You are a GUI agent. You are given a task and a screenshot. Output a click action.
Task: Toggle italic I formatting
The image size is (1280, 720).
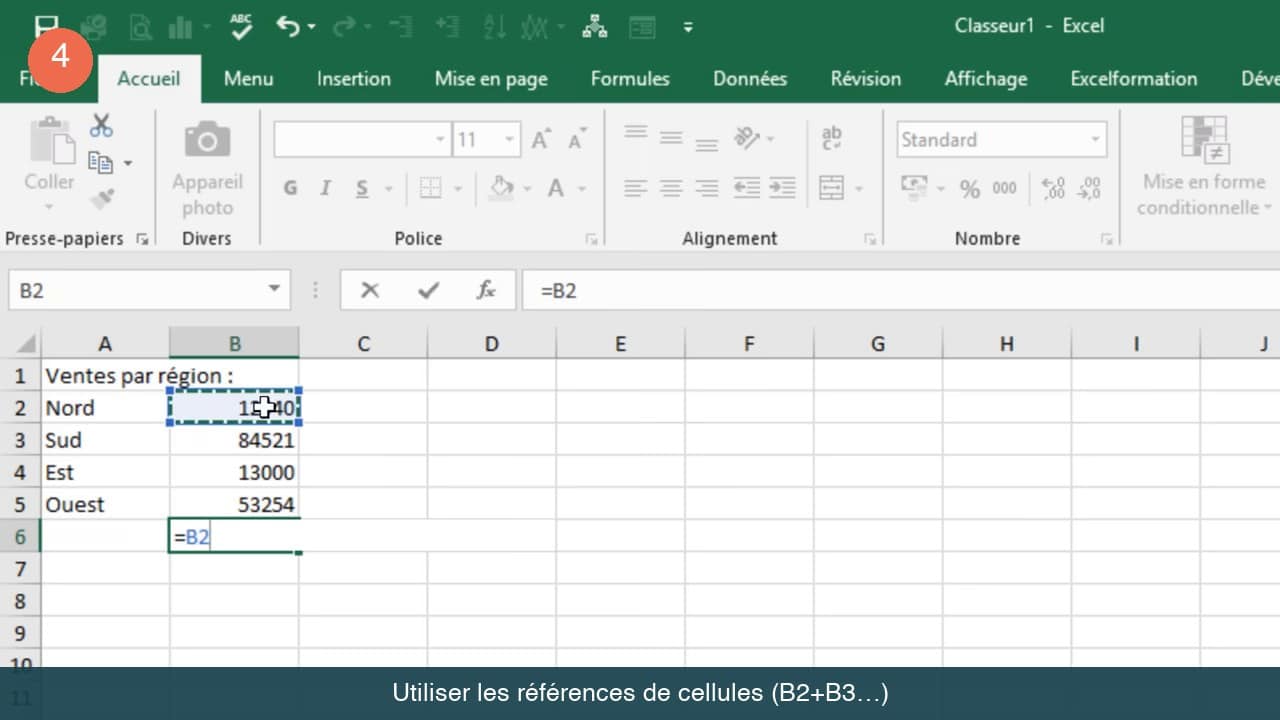(x=325, y=188)
